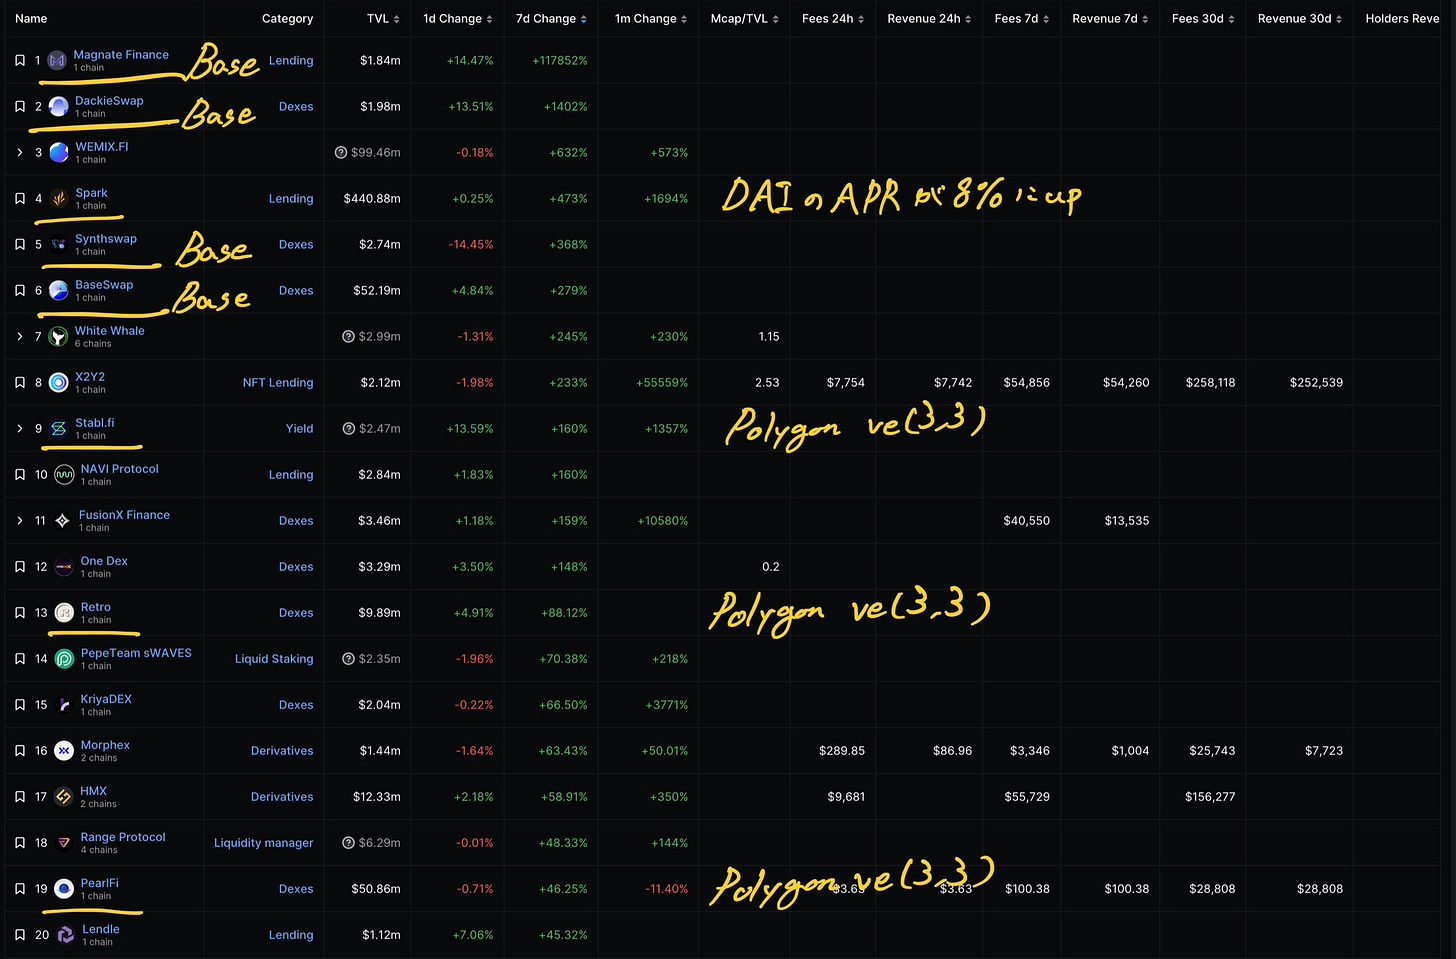Click the WEMIX.FI protocol logo
The height and width of the screenshot is (959, 1456).
(x=59, y=153)
